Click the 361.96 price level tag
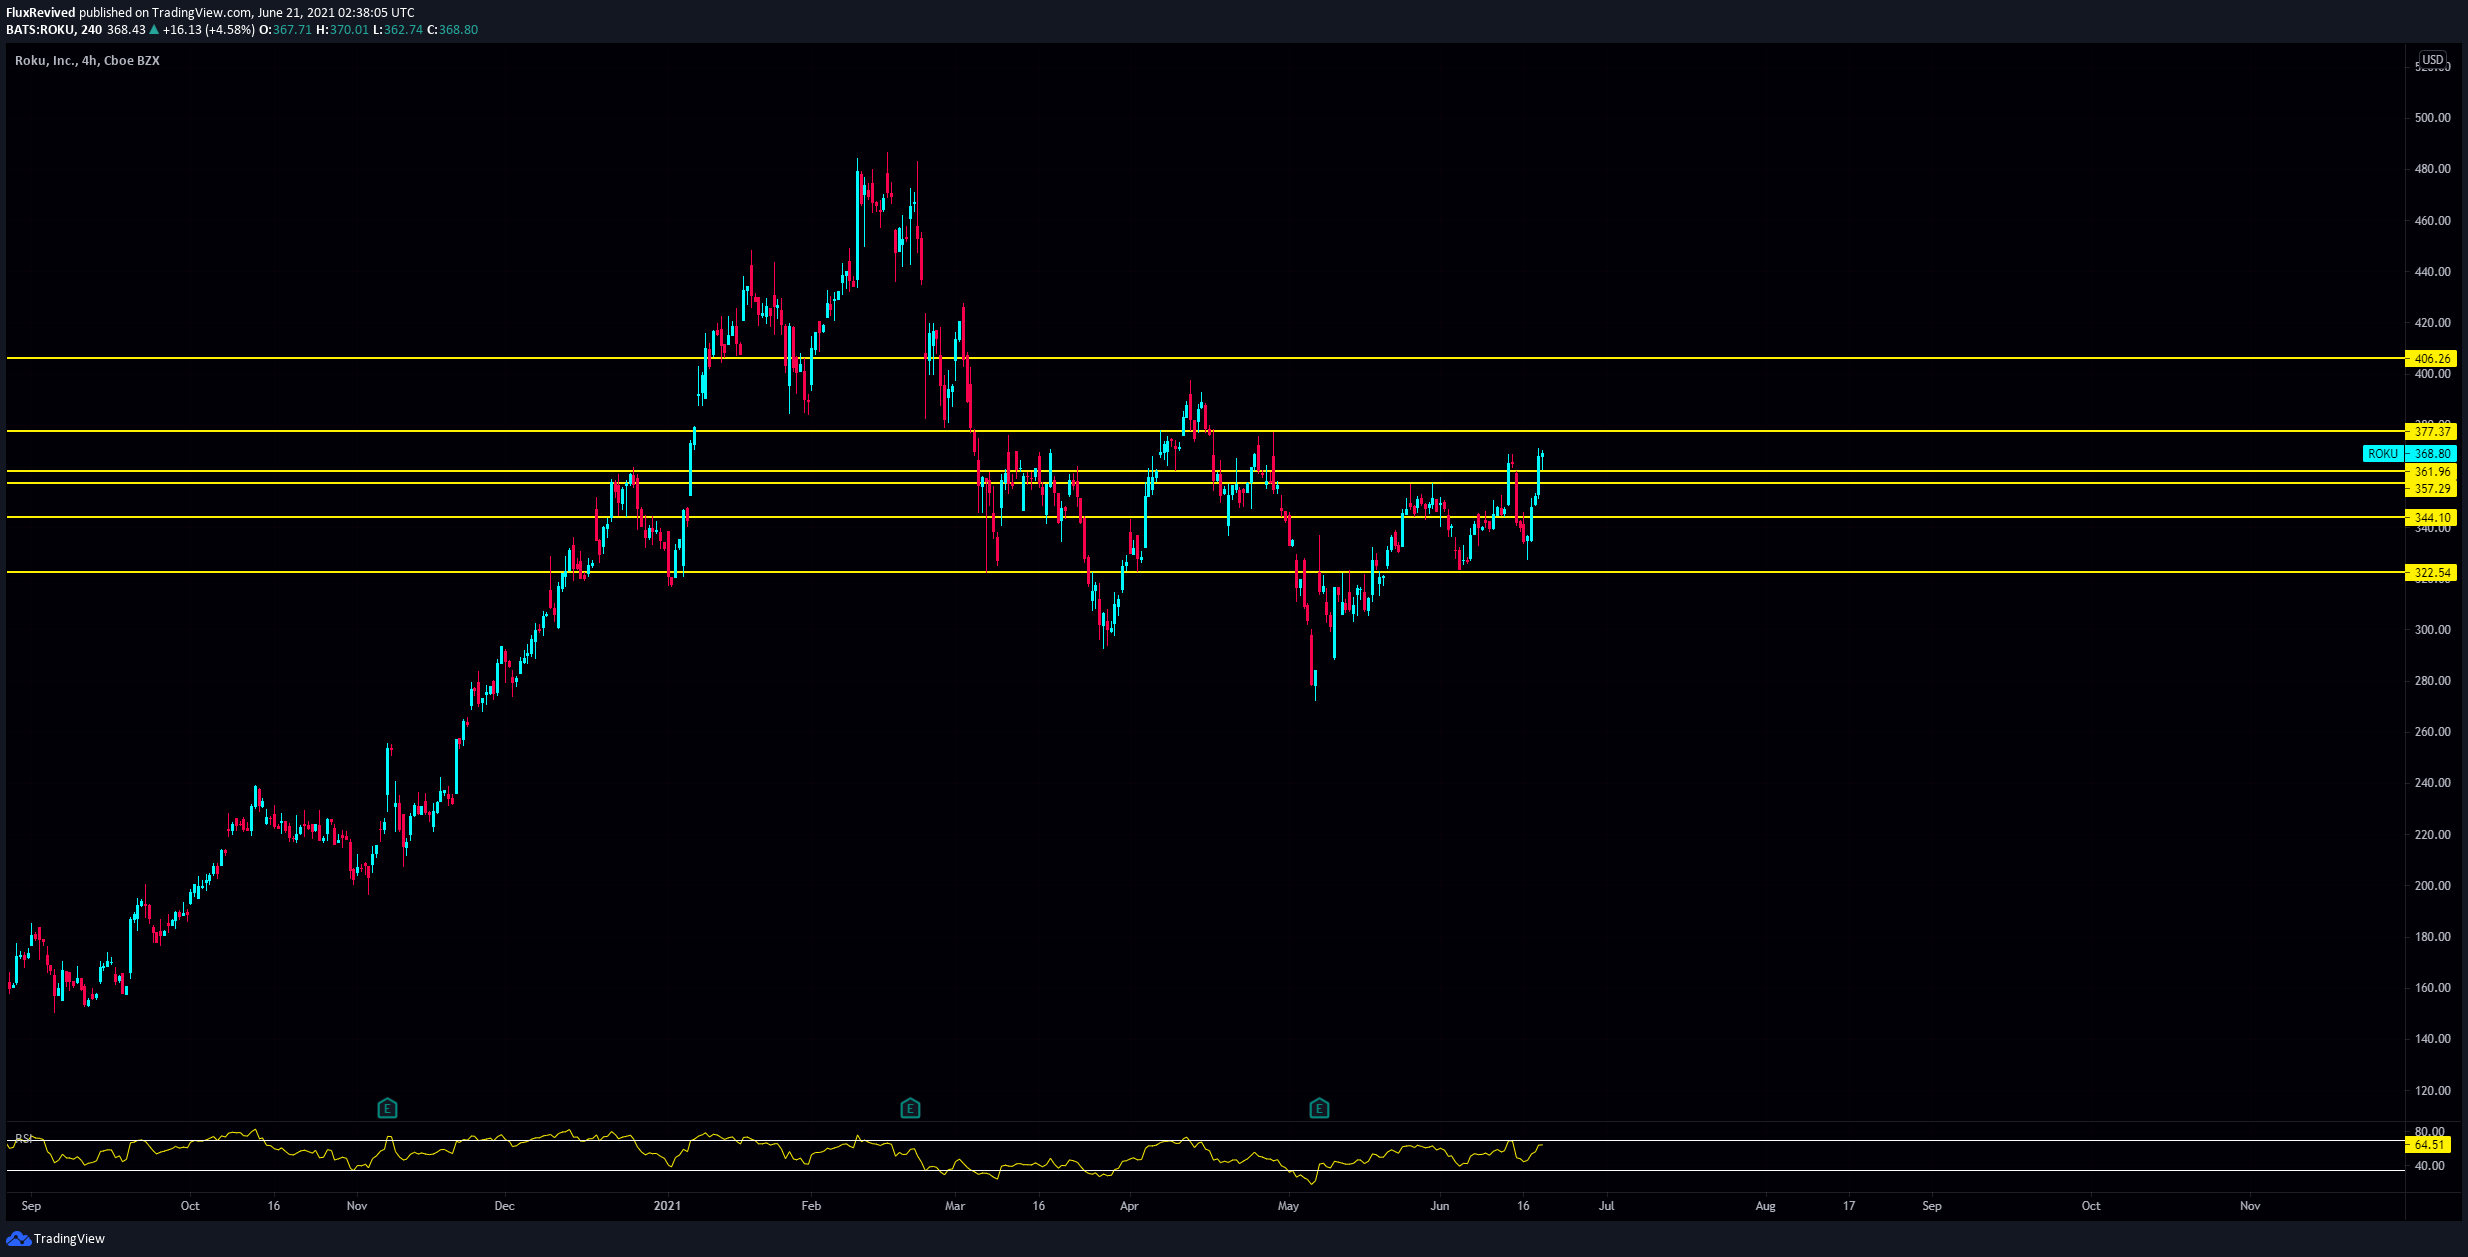Viewport: 2468px width, 1257px height. pyautogui.click(x=2431, y=472)
